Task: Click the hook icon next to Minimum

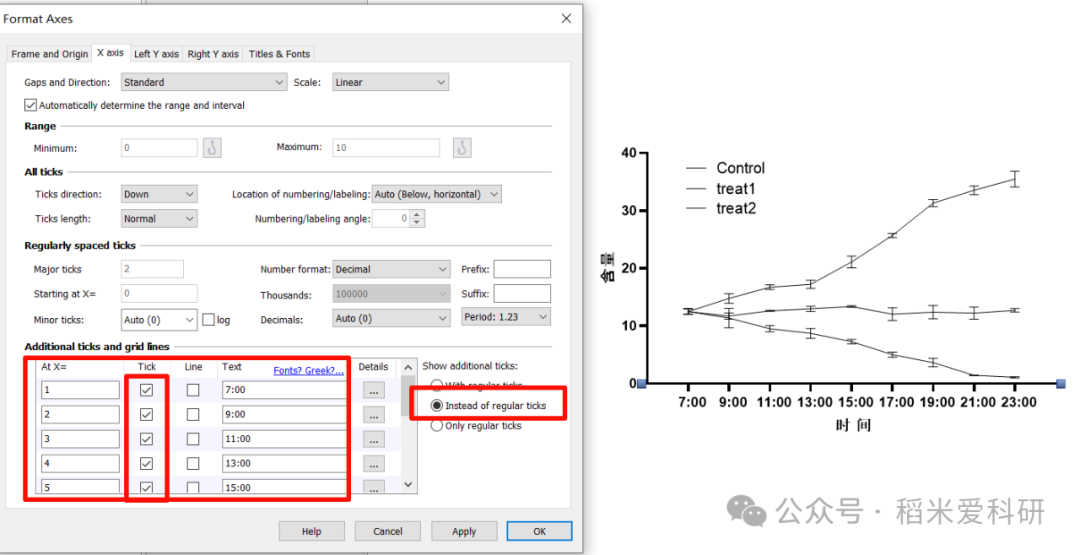Action: 212,147
